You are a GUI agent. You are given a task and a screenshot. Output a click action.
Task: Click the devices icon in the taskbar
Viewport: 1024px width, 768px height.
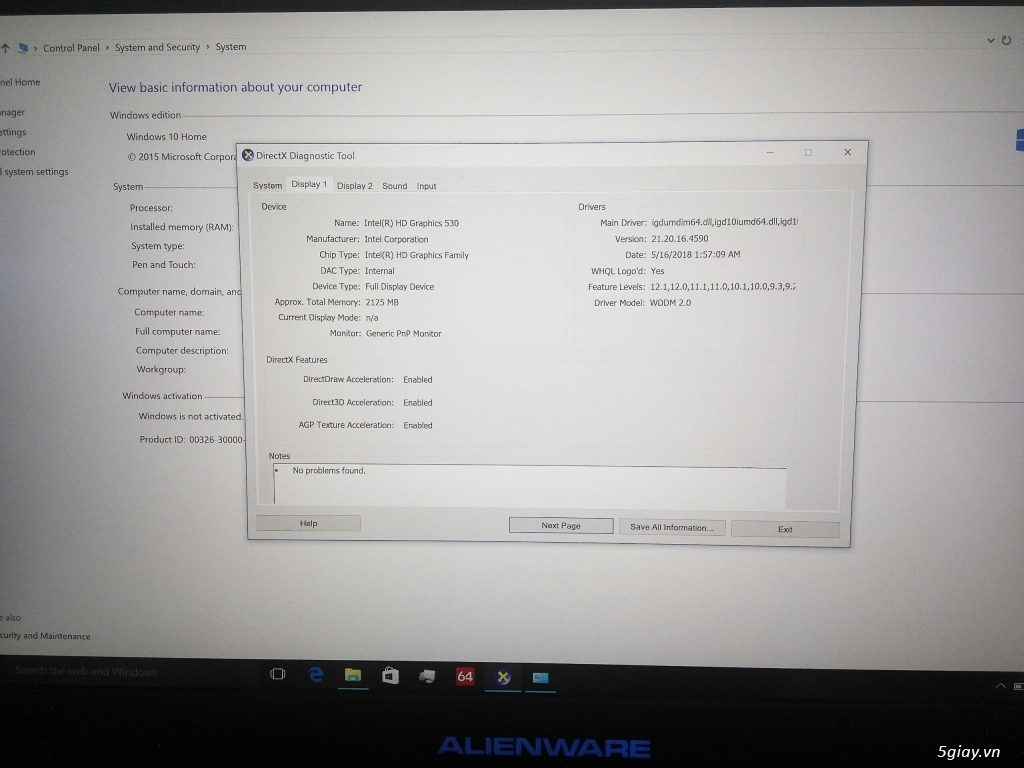click(427, 676)
